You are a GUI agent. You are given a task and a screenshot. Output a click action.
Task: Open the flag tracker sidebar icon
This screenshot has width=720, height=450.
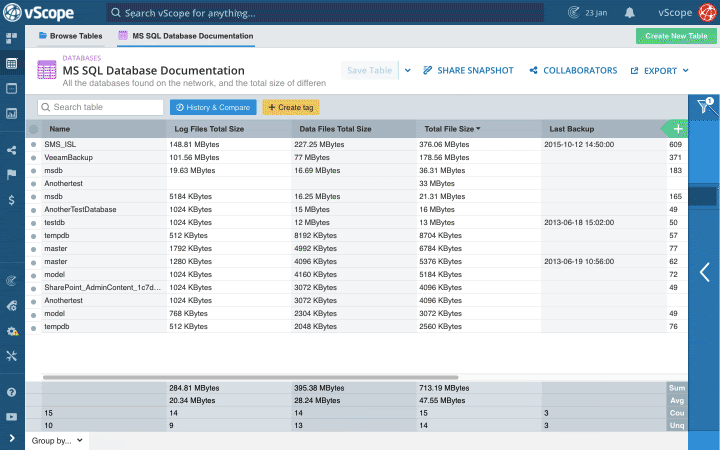click(x=11, y=174)
